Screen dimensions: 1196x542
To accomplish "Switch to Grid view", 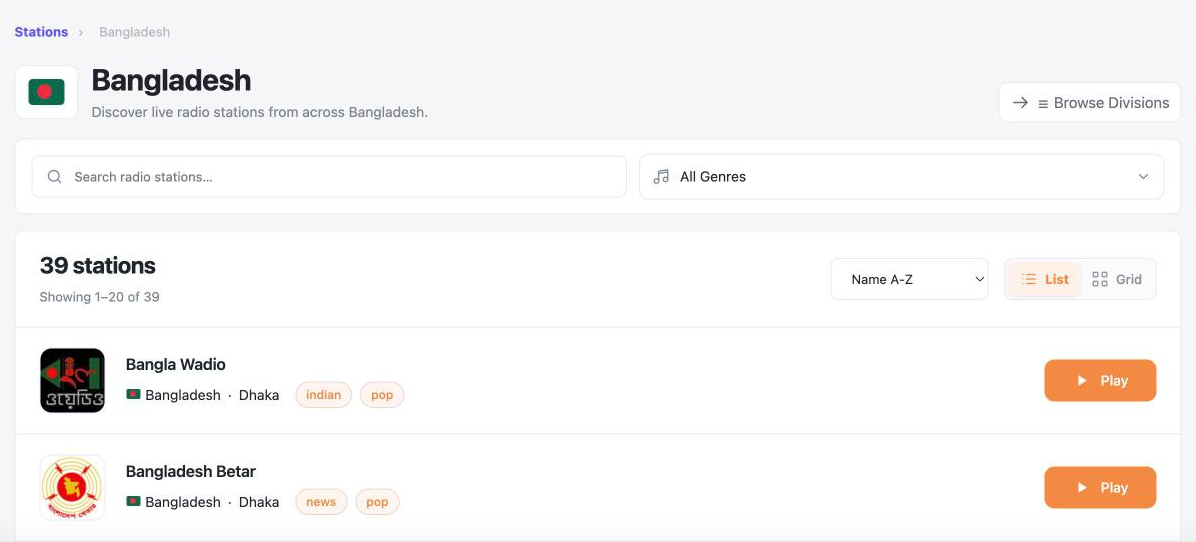I will click(1117, 279).
